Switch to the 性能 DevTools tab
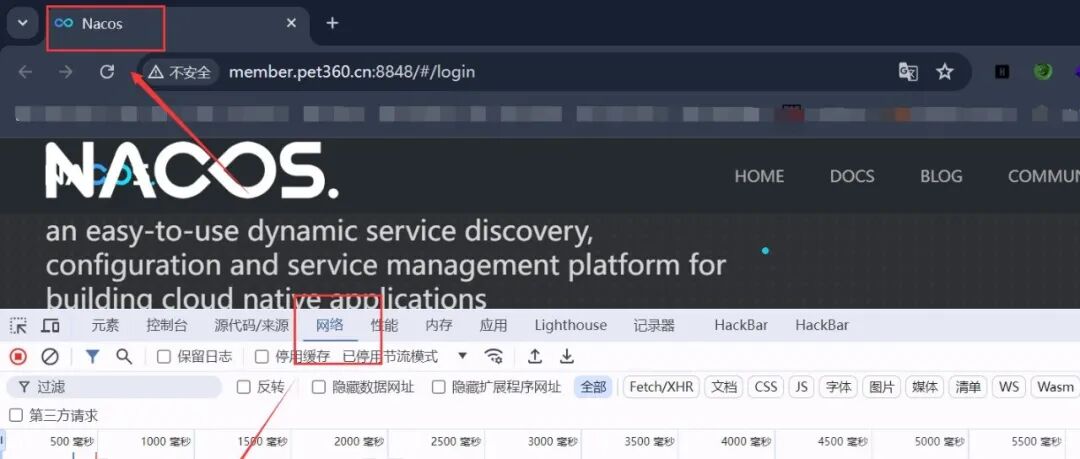 tap(384, 325)
